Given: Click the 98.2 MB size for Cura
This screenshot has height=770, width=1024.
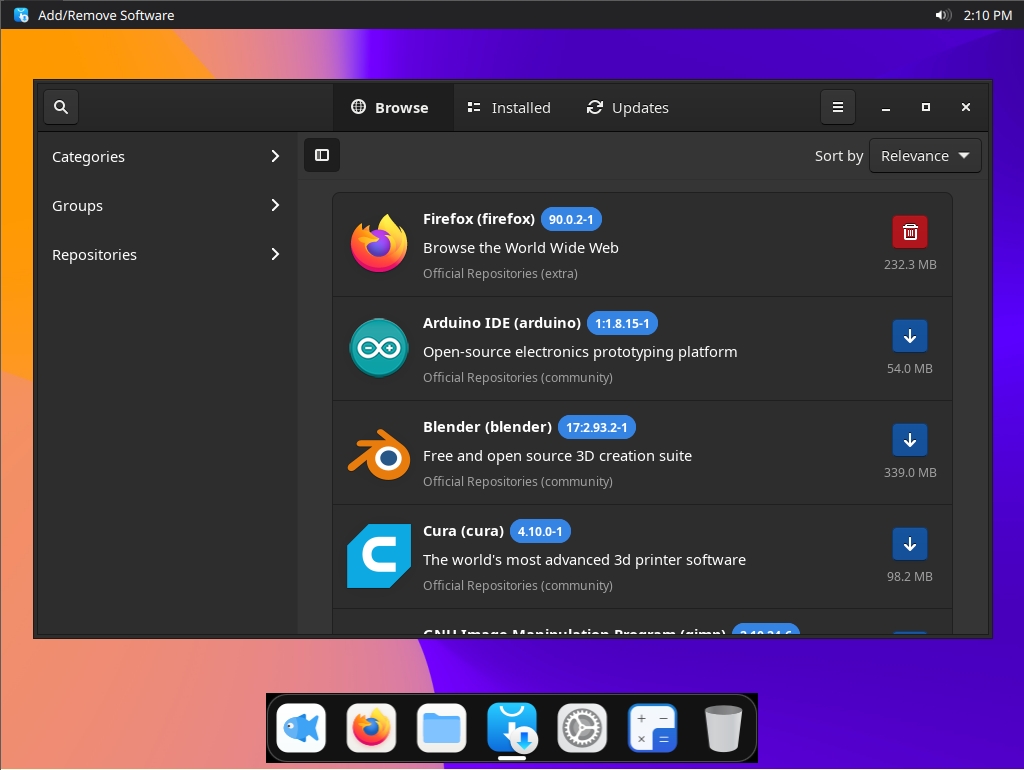Looking at the screenshot, I should click(x=910, y=577).
